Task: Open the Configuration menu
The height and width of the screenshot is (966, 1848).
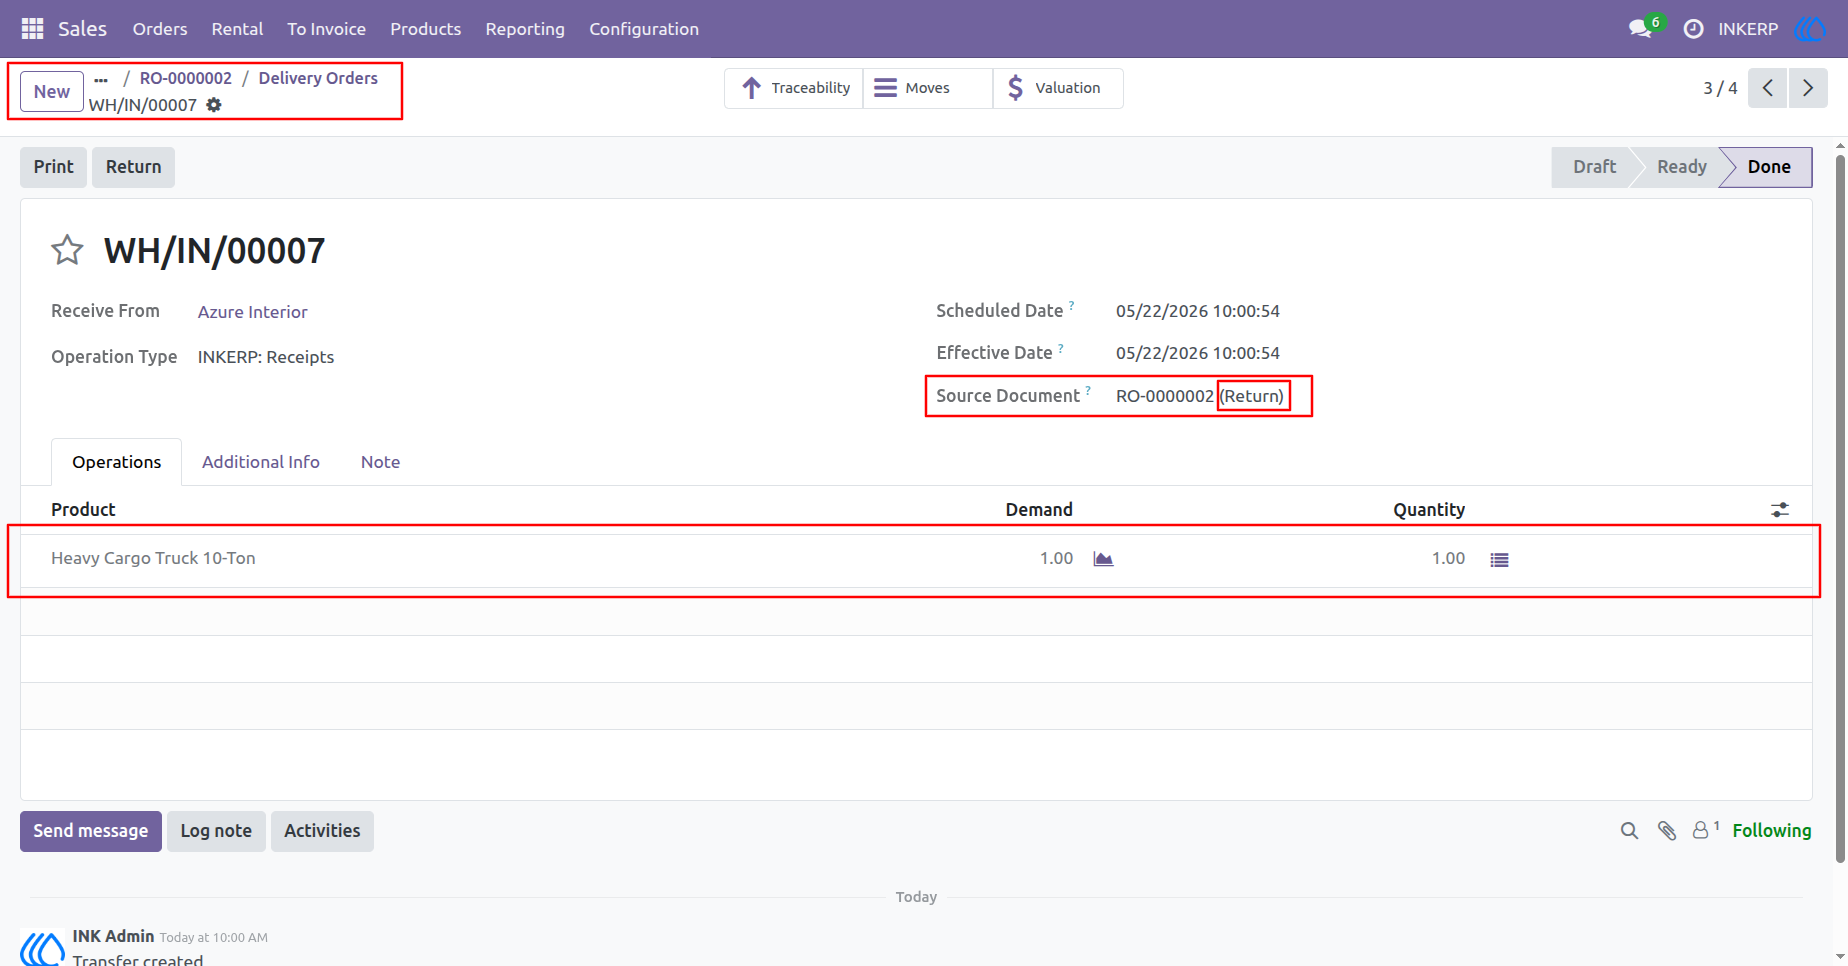Action: point(644,29)
